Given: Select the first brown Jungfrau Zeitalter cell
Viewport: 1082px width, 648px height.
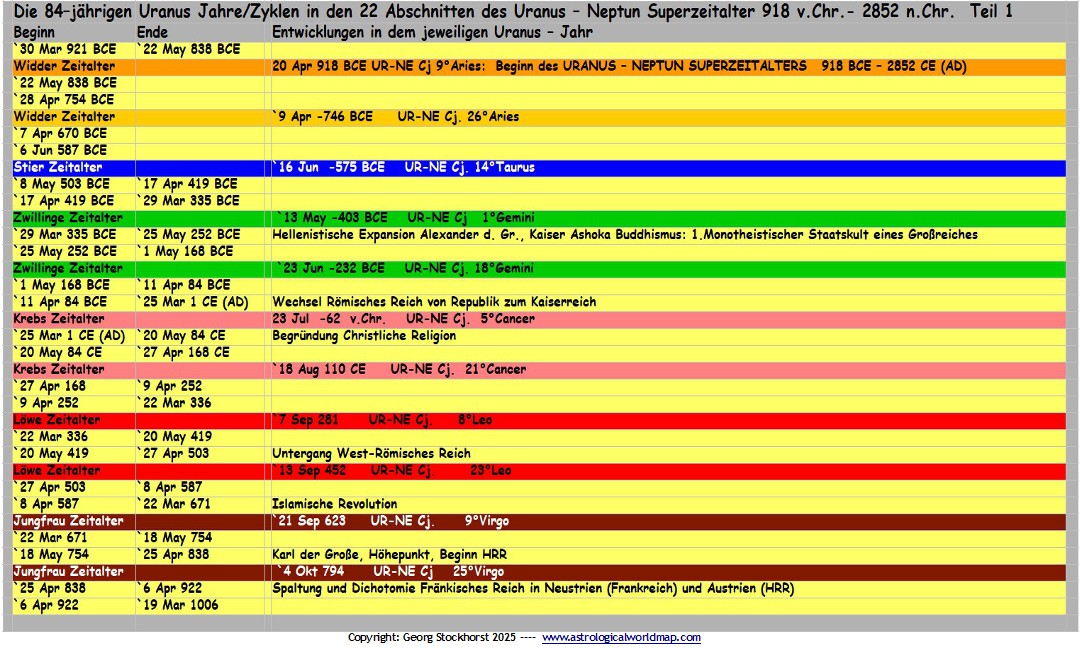Looking at the screenshot, I should [x=73, y=521].
